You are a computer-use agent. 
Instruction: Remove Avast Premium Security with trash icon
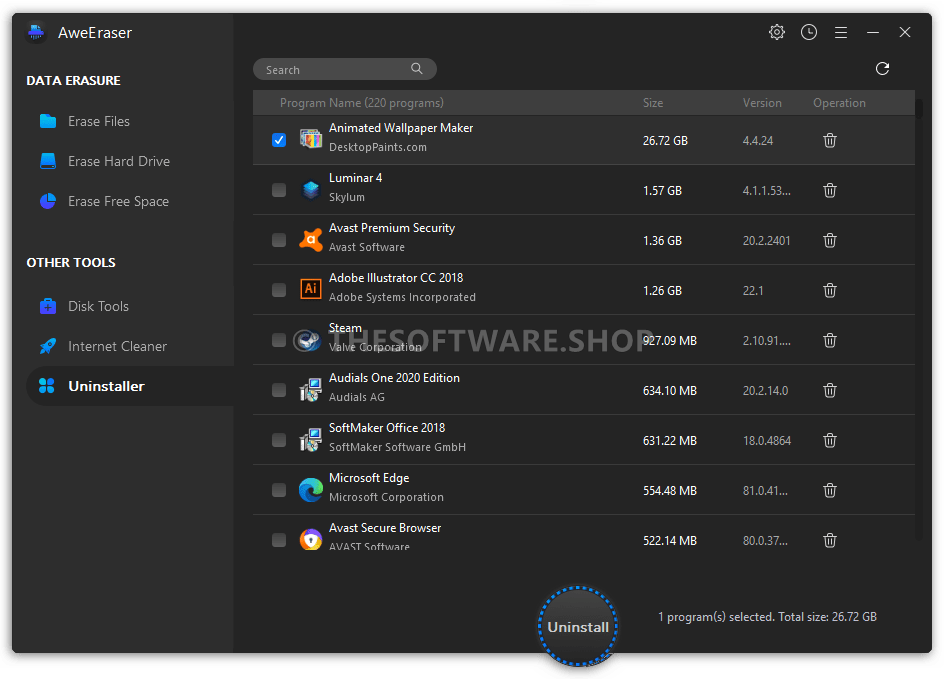[x=830, y=240]
